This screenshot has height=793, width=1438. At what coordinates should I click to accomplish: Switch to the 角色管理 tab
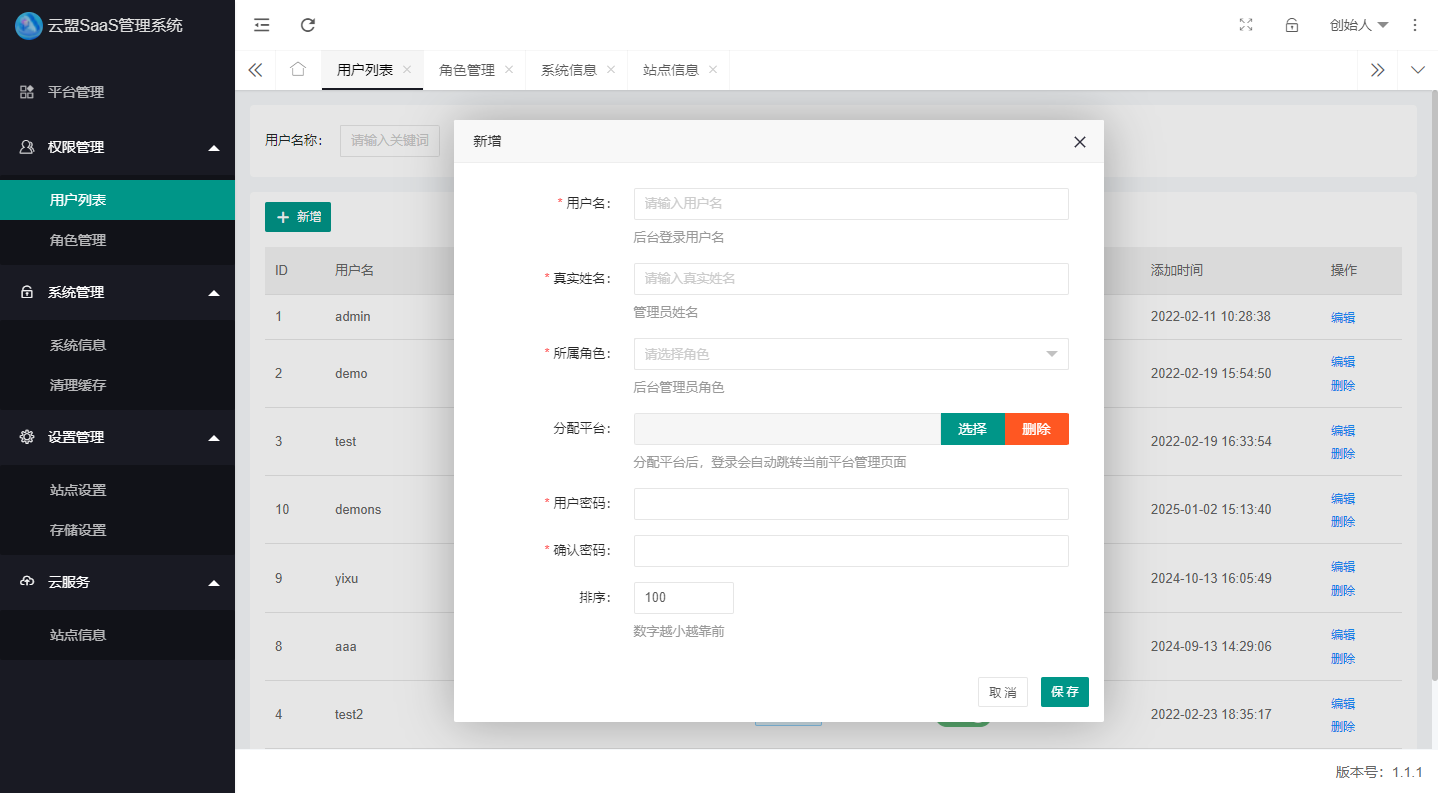(468, 69)
